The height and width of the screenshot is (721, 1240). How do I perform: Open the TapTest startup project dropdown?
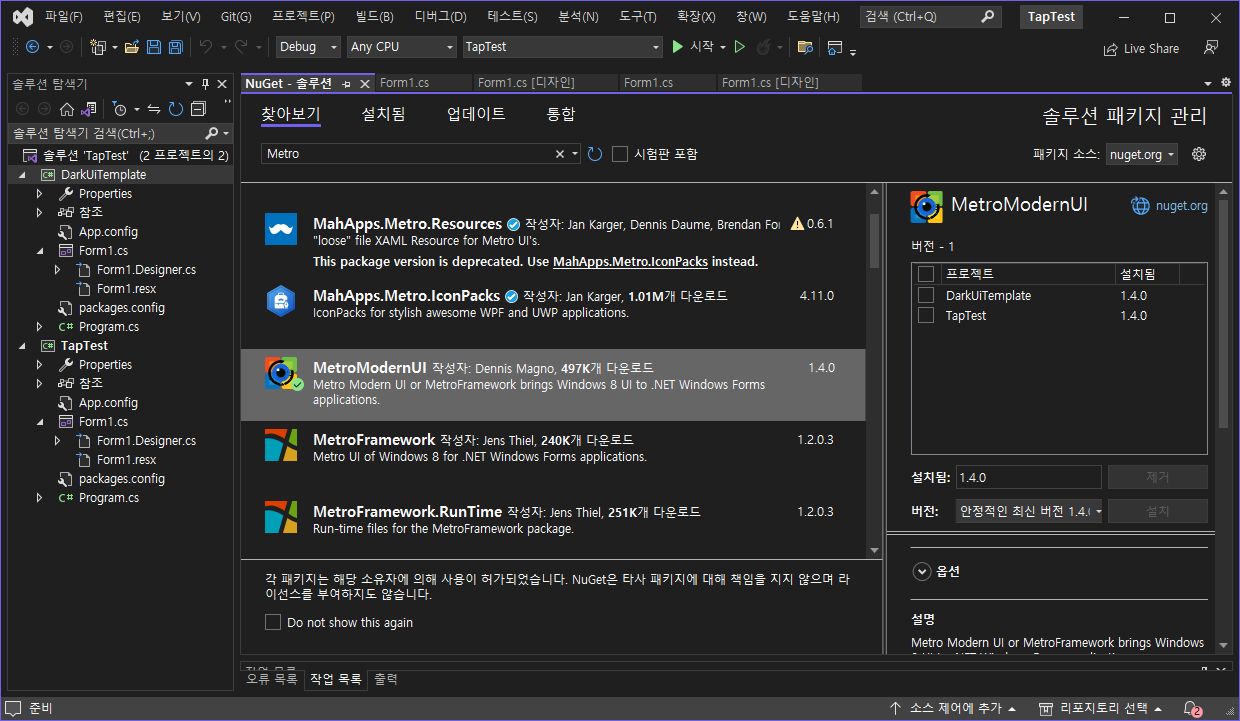pyautogui.click(x=563, y=47)
